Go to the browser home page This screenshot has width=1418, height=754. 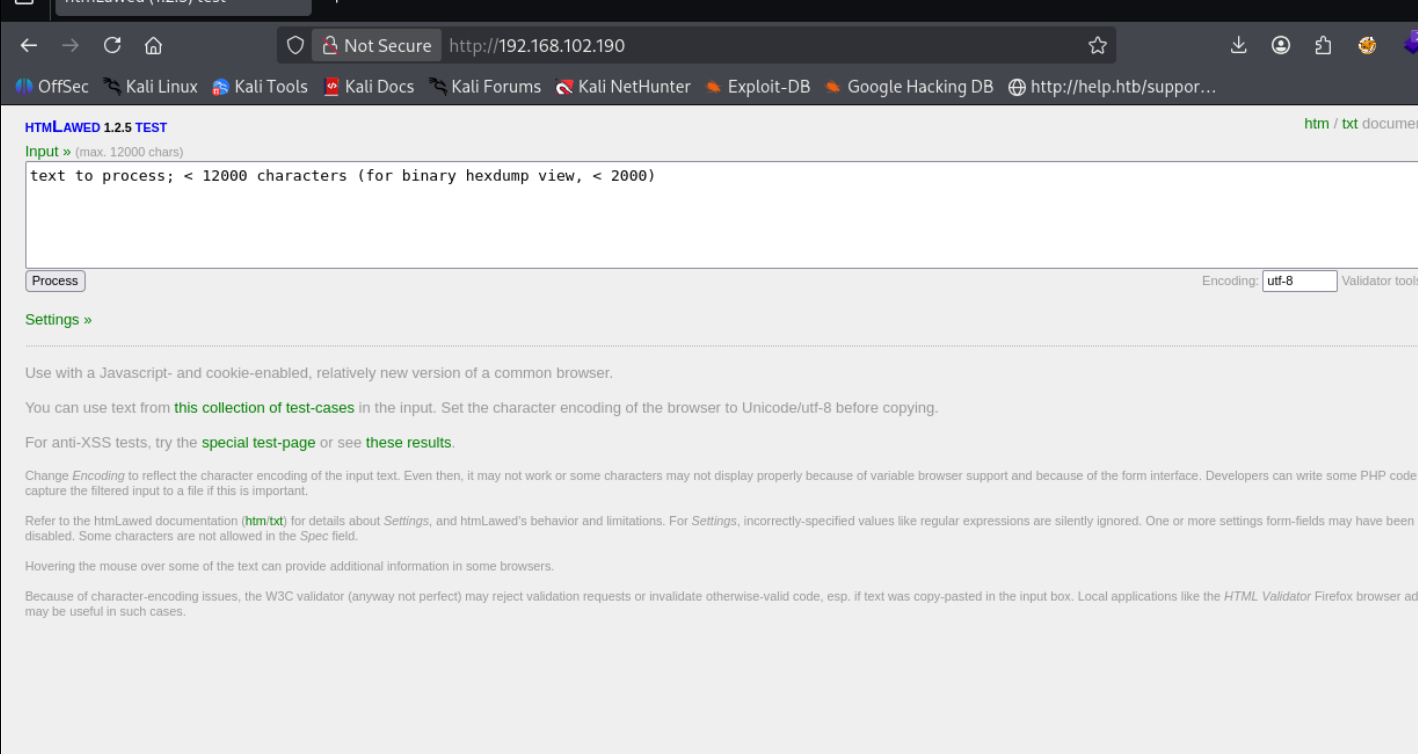tap(153, 46)
